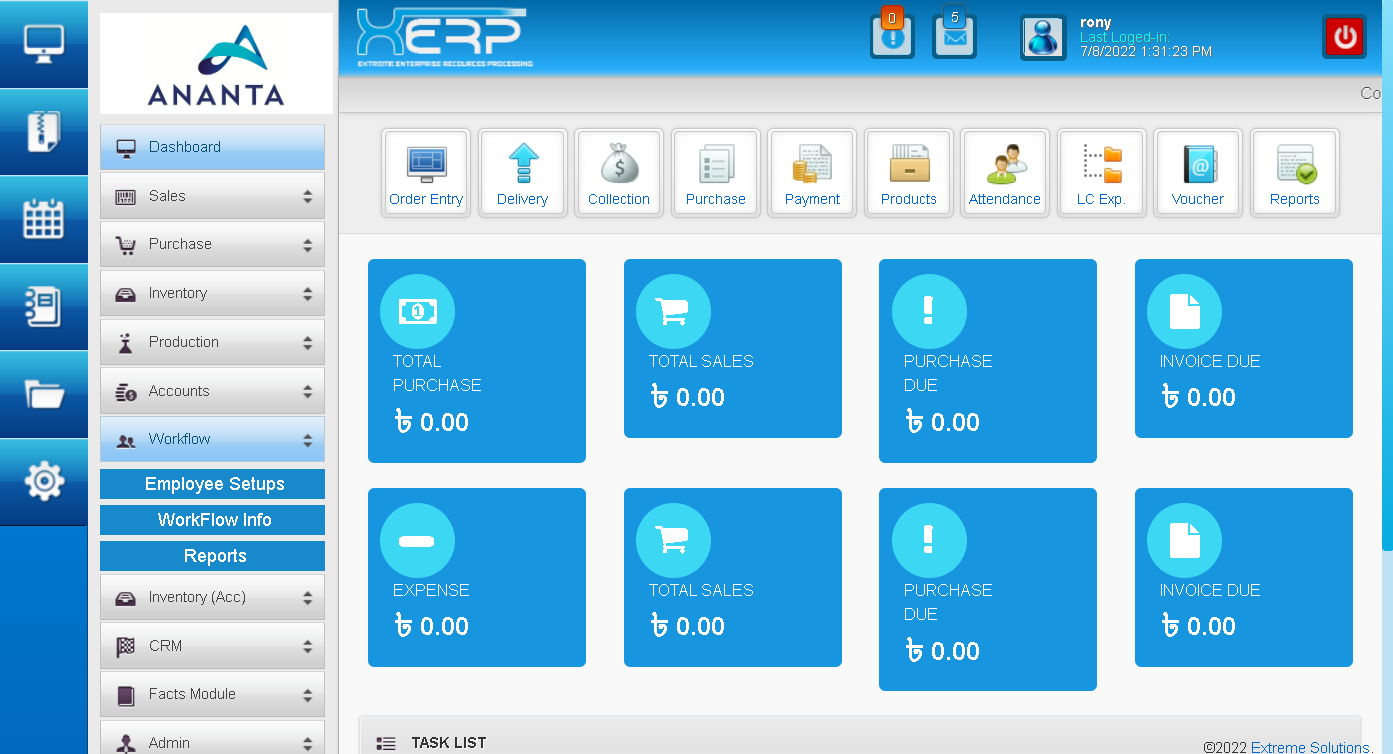Click the alert notification icon in header
Screen dimensions: 1393x754
[x=892, y=37]
